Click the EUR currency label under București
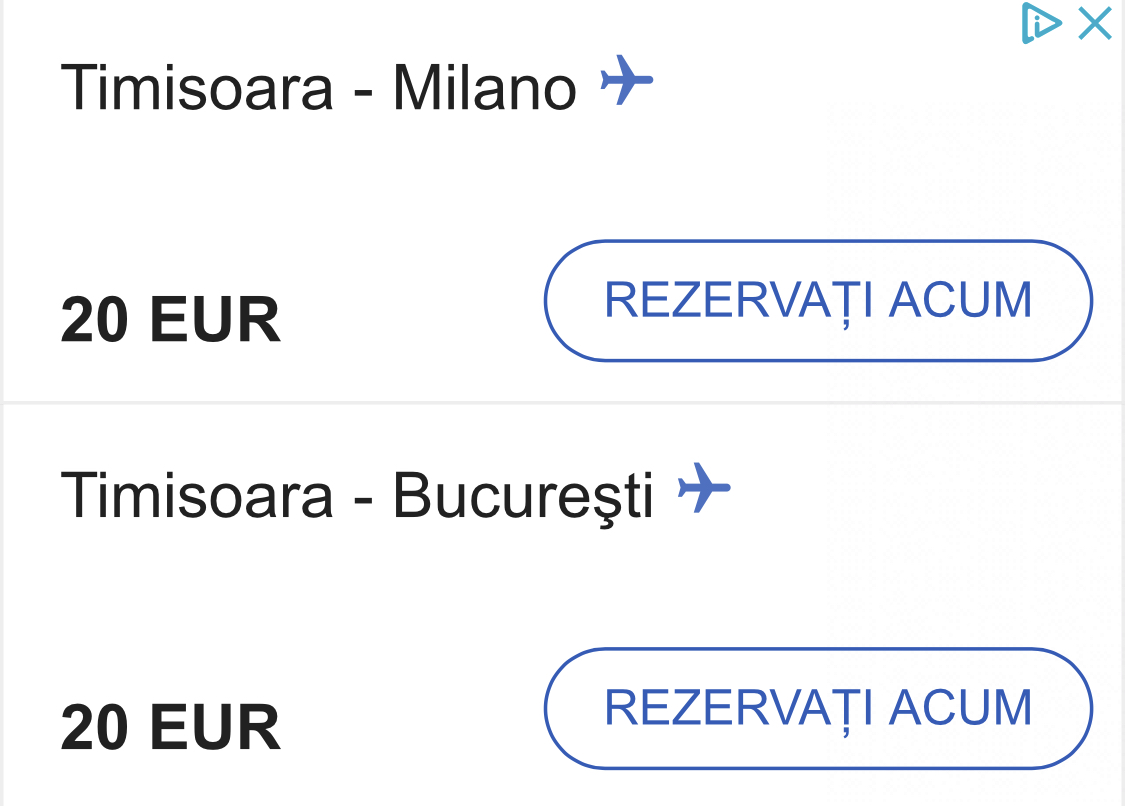Image resolution: width=1125 pixels, height=806 pixels. pyautogui.click(x=215, y=728)
